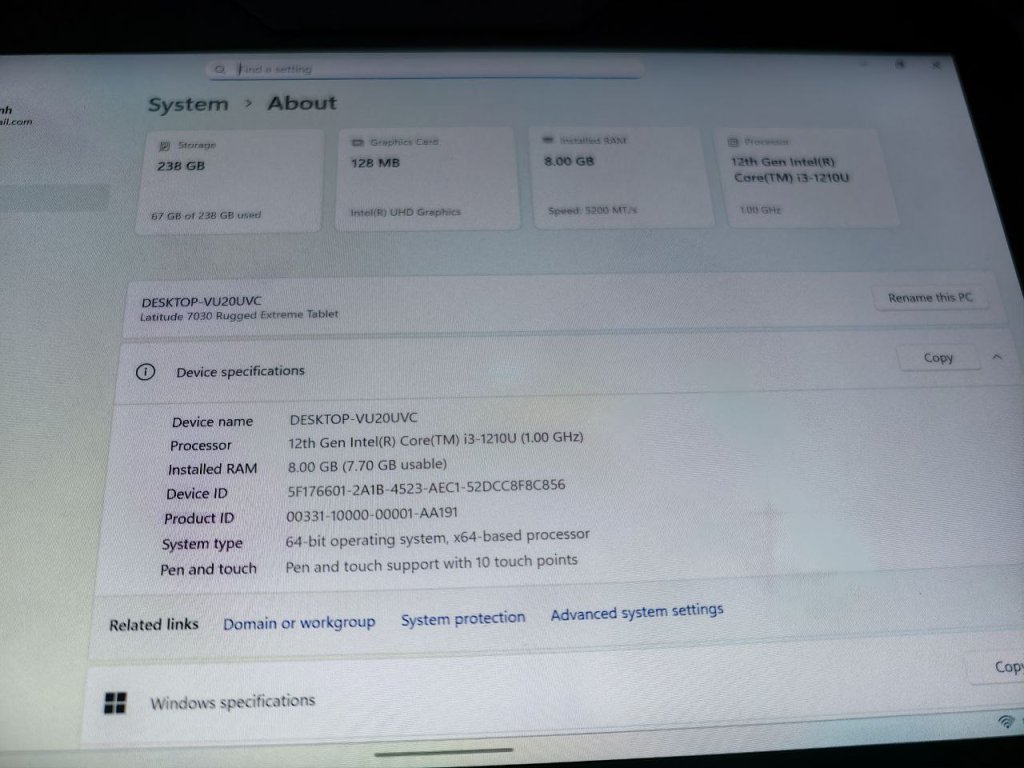Open the 238 GB Storage card

coord(228,180)
